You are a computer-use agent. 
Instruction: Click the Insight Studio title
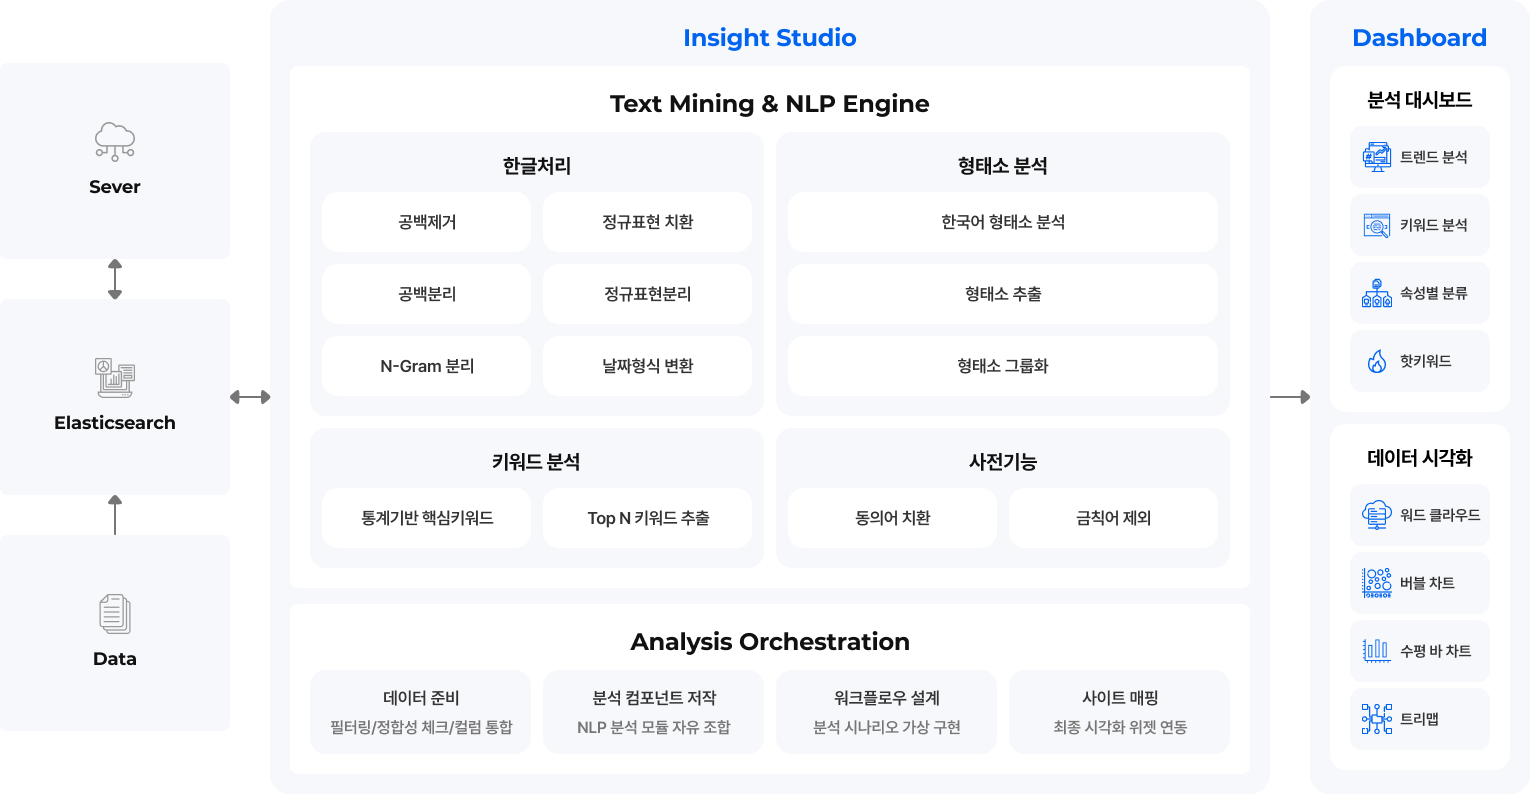[x=769, y=38]
